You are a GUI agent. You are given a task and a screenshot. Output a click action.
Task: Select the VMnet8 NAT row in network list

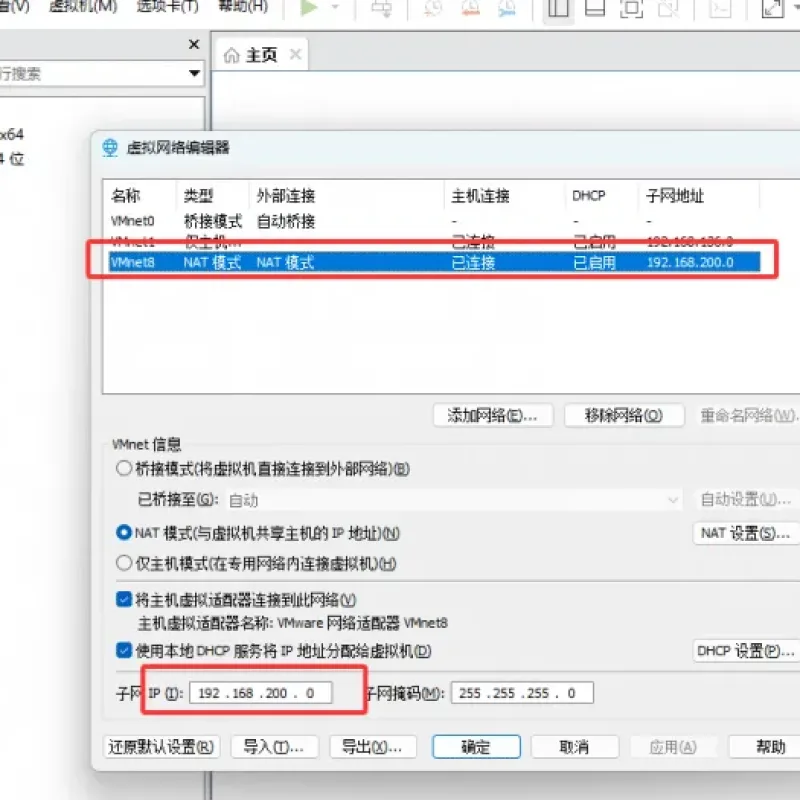(x=435, y=262)
